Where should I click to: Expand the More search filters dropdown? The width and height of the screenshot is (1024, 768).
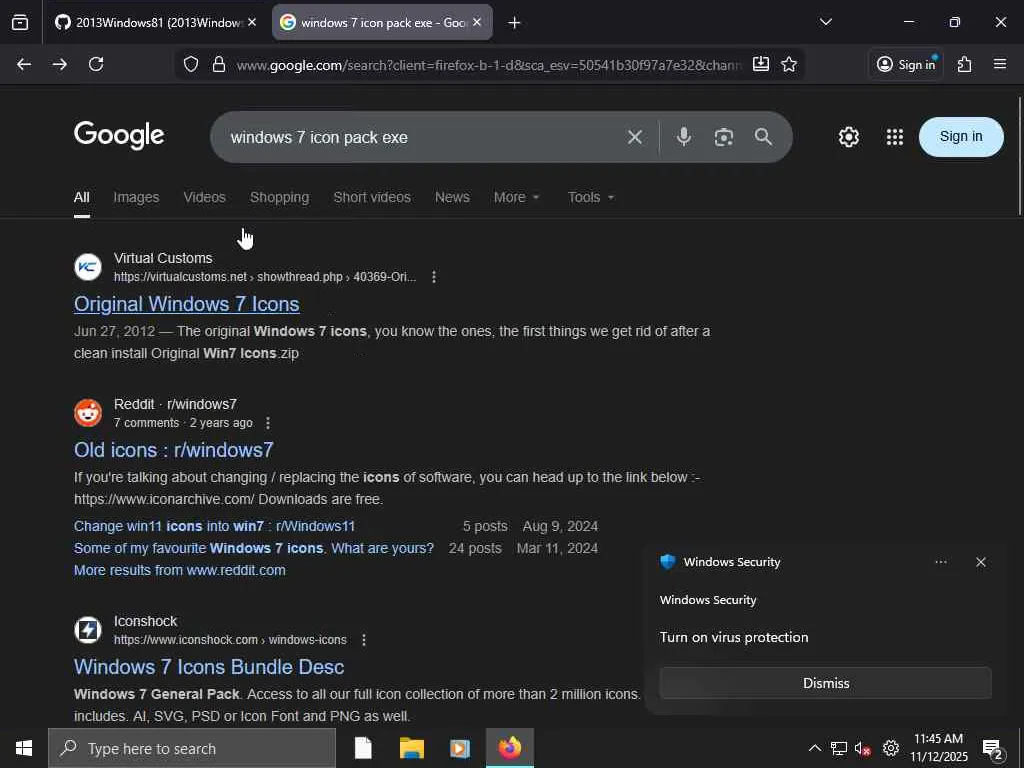tap(517, 197)
